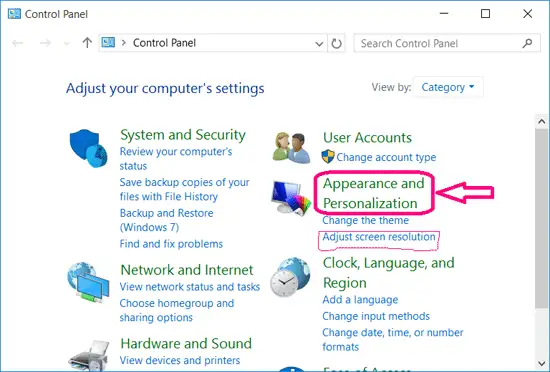Open Review your computer's status
550x372 pixels.
176,158
